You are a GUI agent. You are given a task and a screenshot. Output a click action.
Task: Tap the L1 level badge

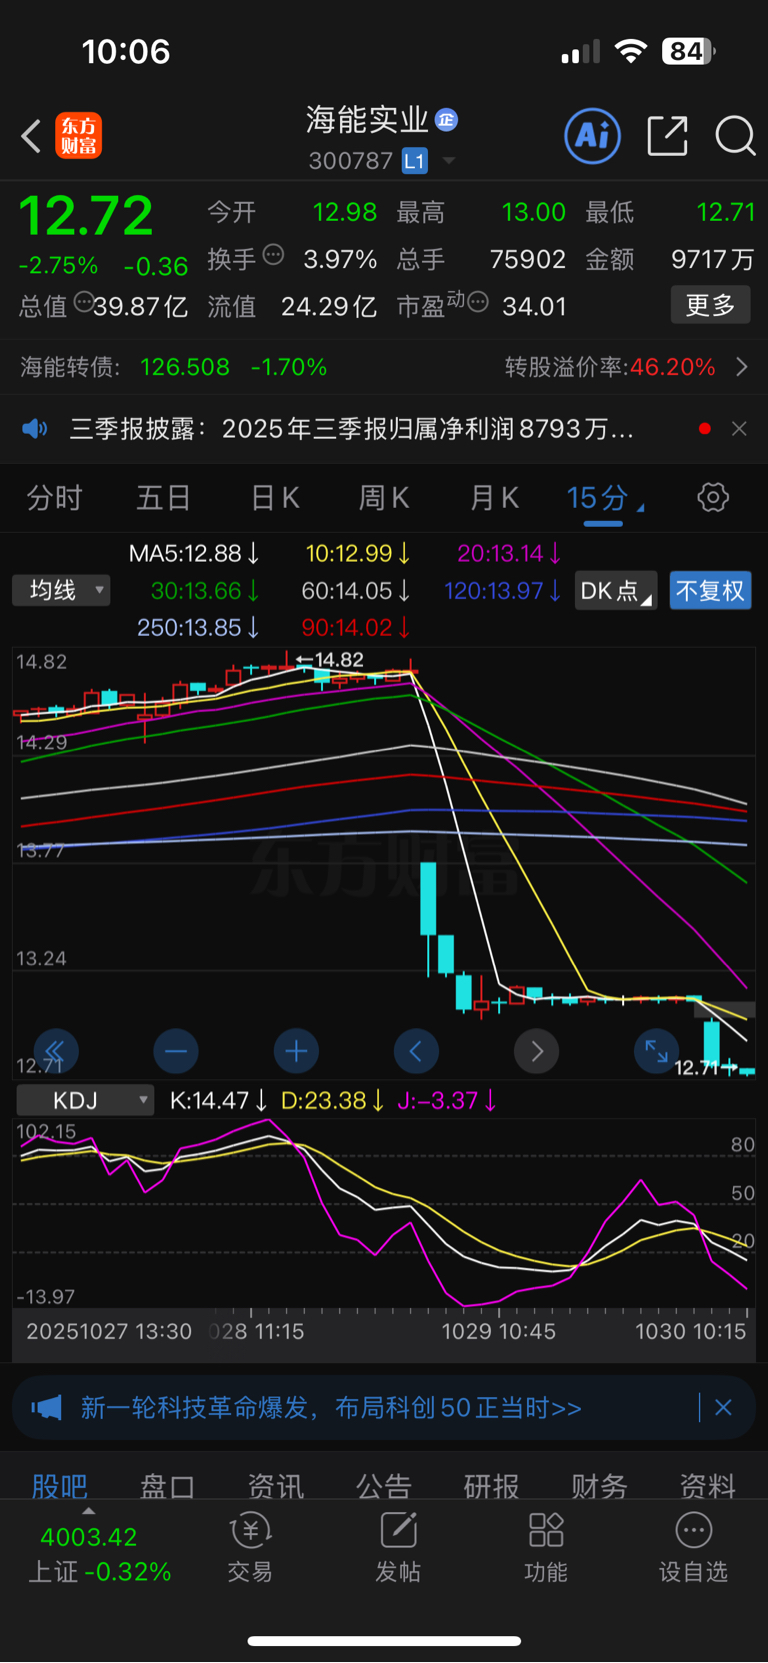[x=414, y=161]
